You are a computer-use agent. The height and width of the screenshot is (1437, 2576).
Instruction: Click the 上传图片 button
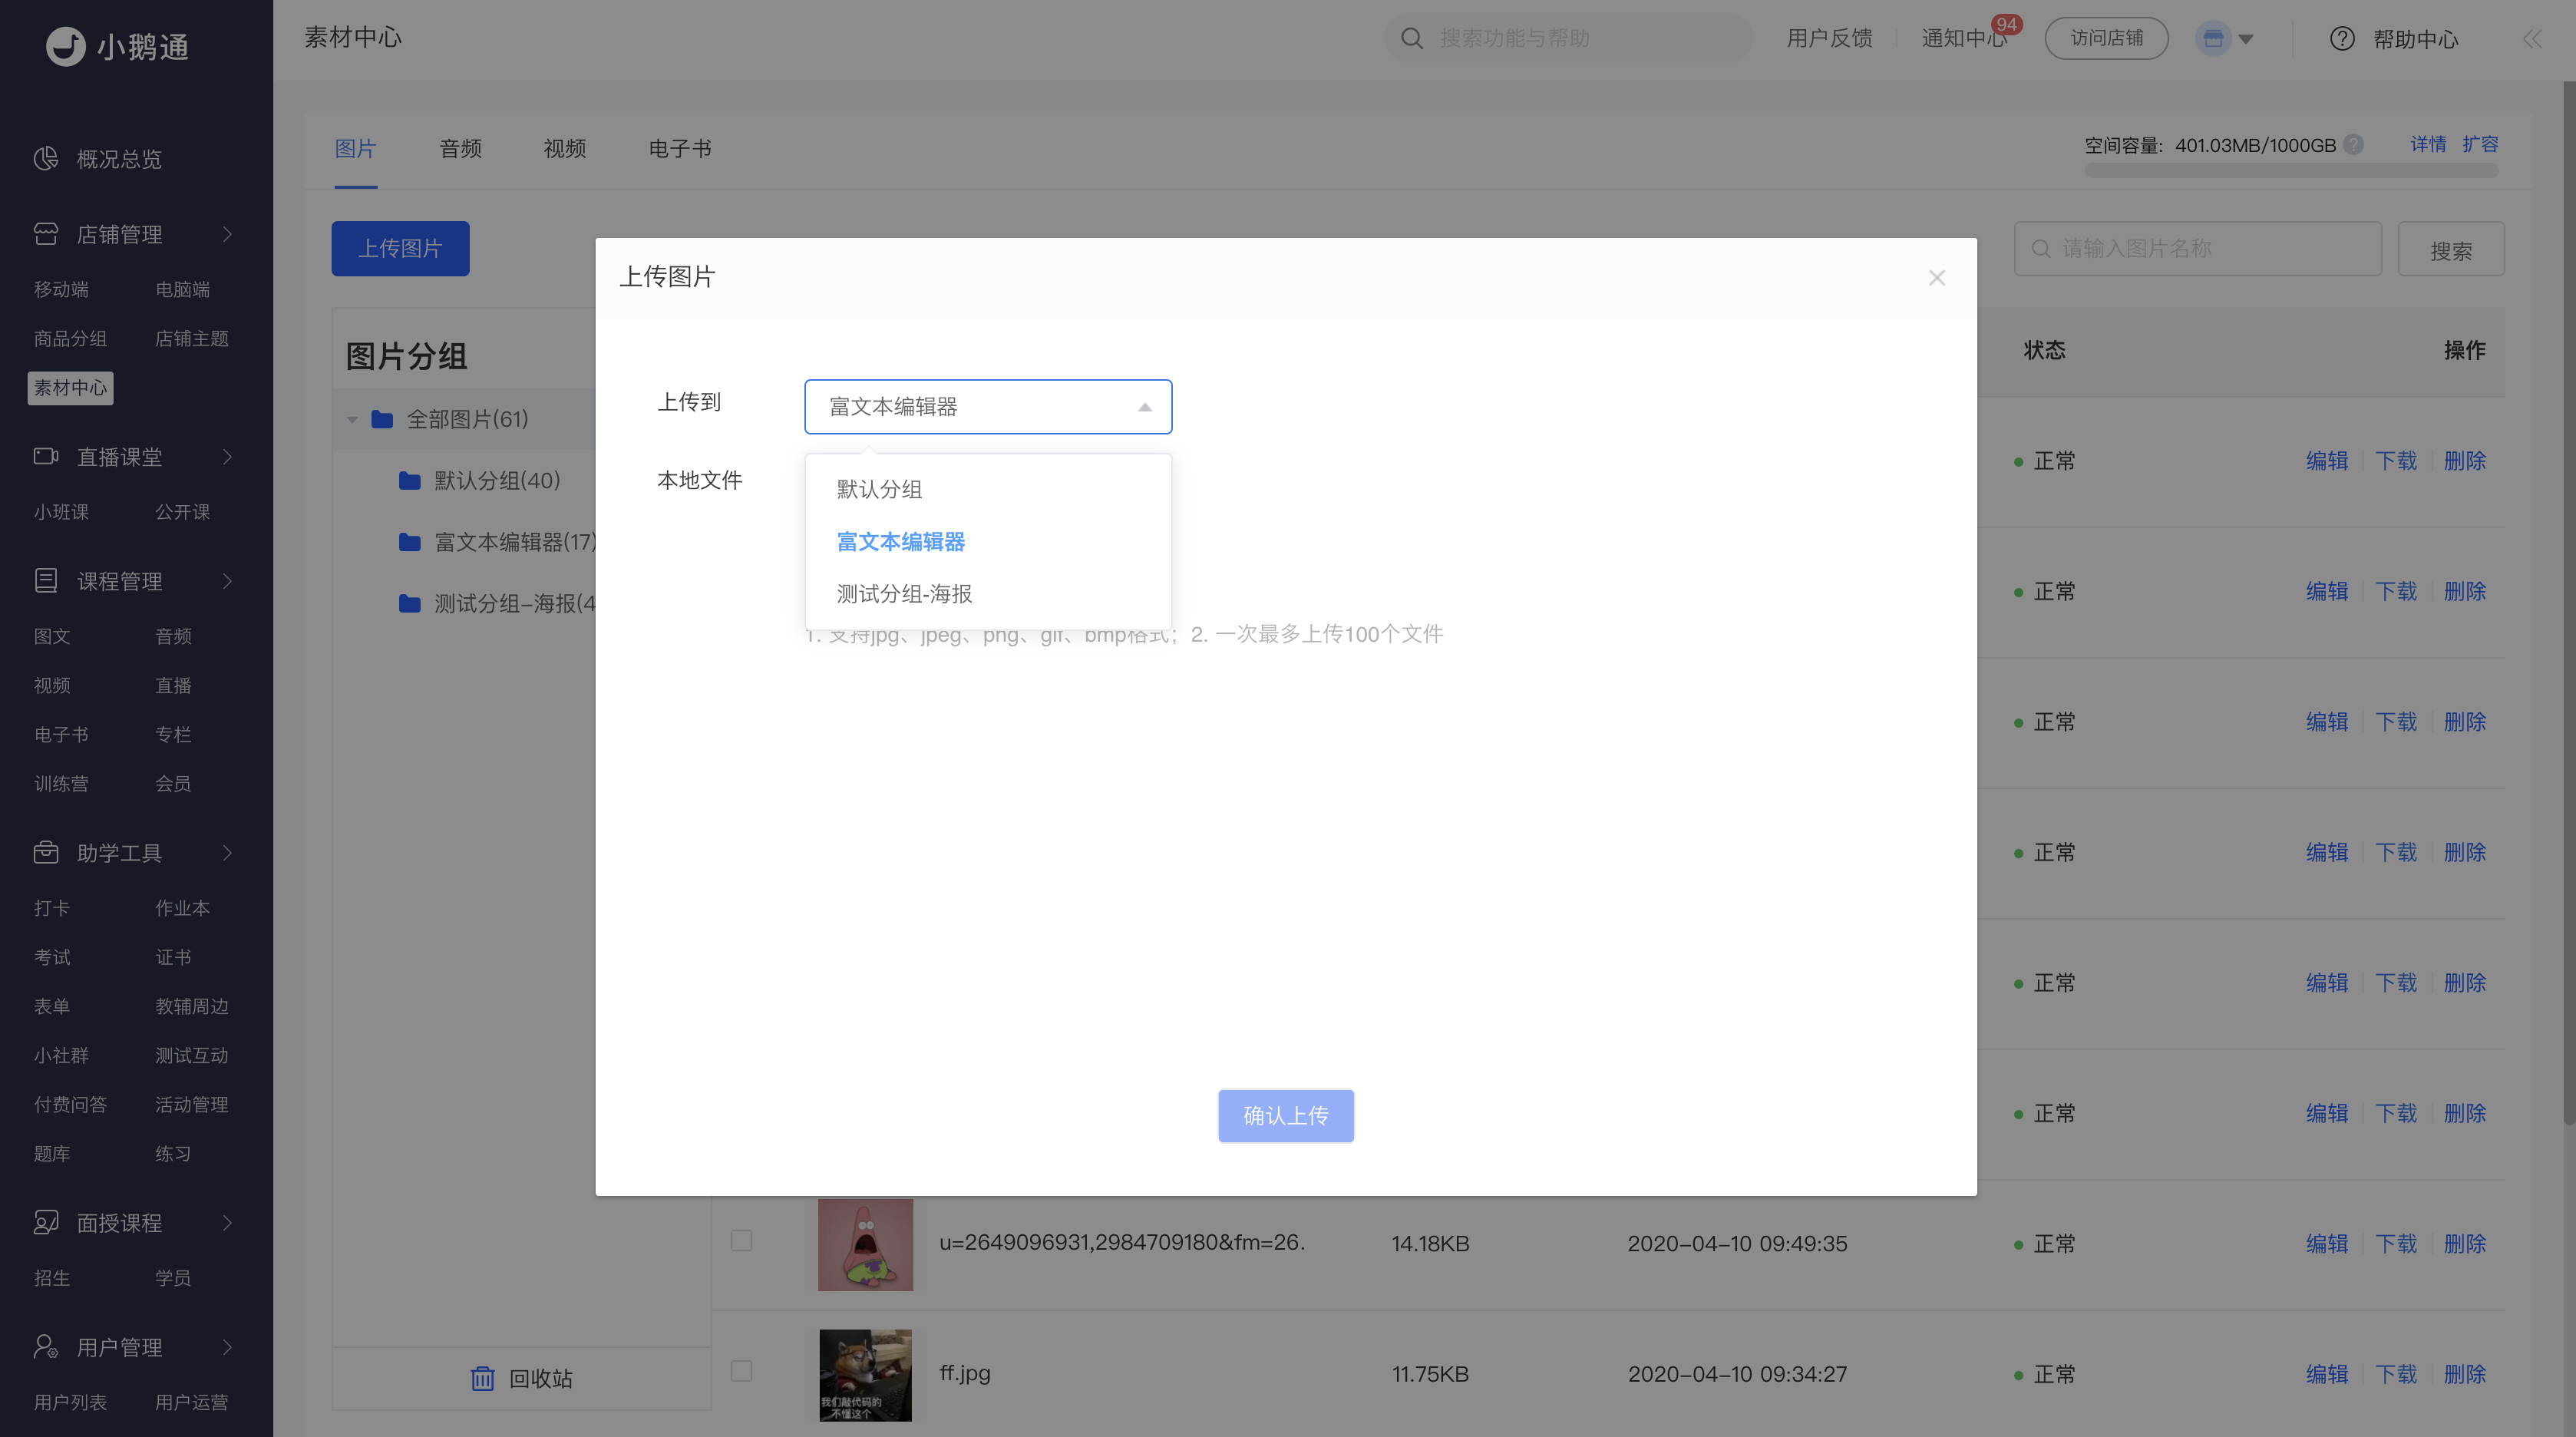click(x=400, y=248)
